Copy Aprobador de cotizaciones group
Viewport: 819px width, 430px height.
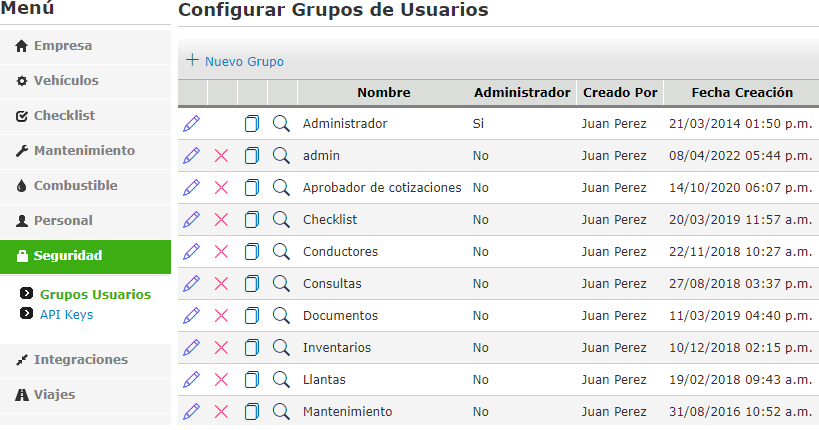click(252, 188)
